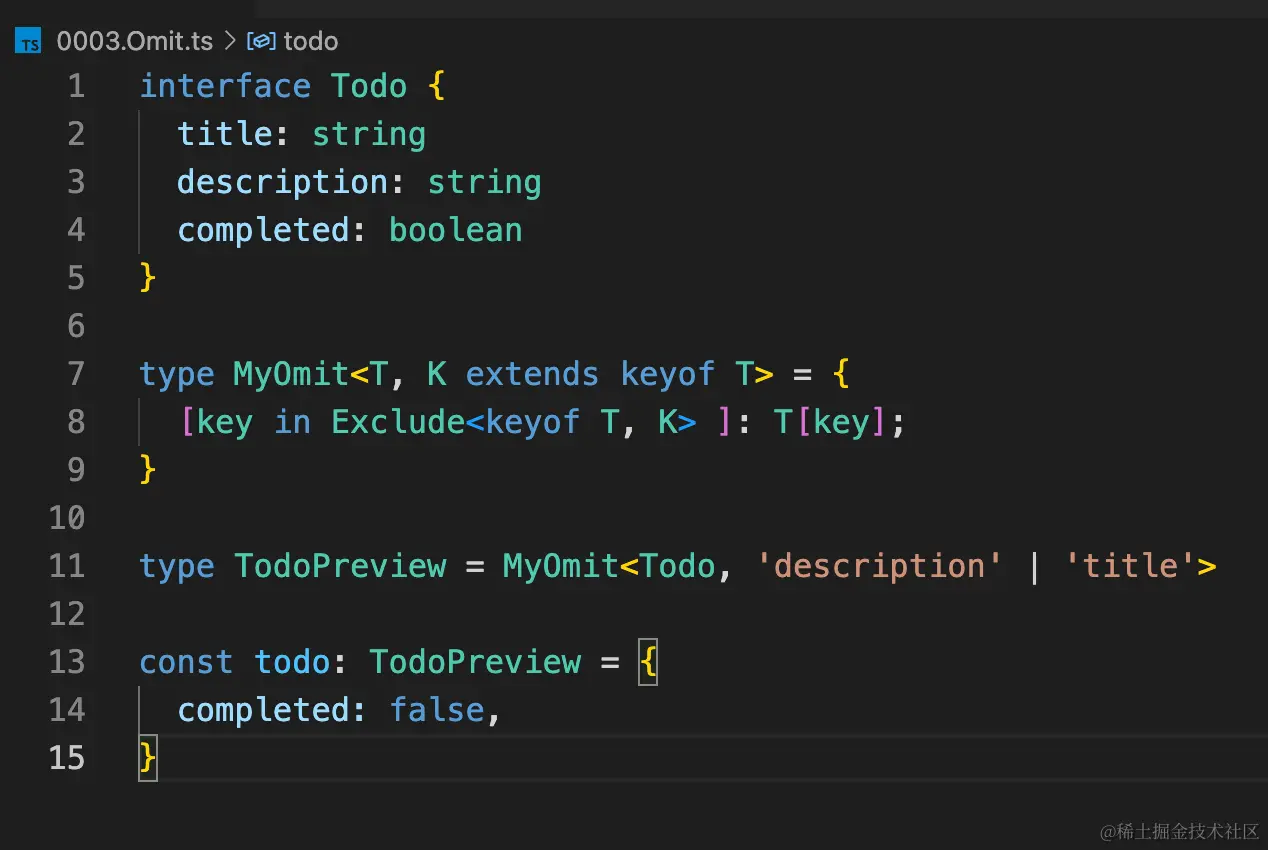Select line number 11 in the gutter
Image resolution: width=1268 pixels, height=850 pixels.
point(67,566)
